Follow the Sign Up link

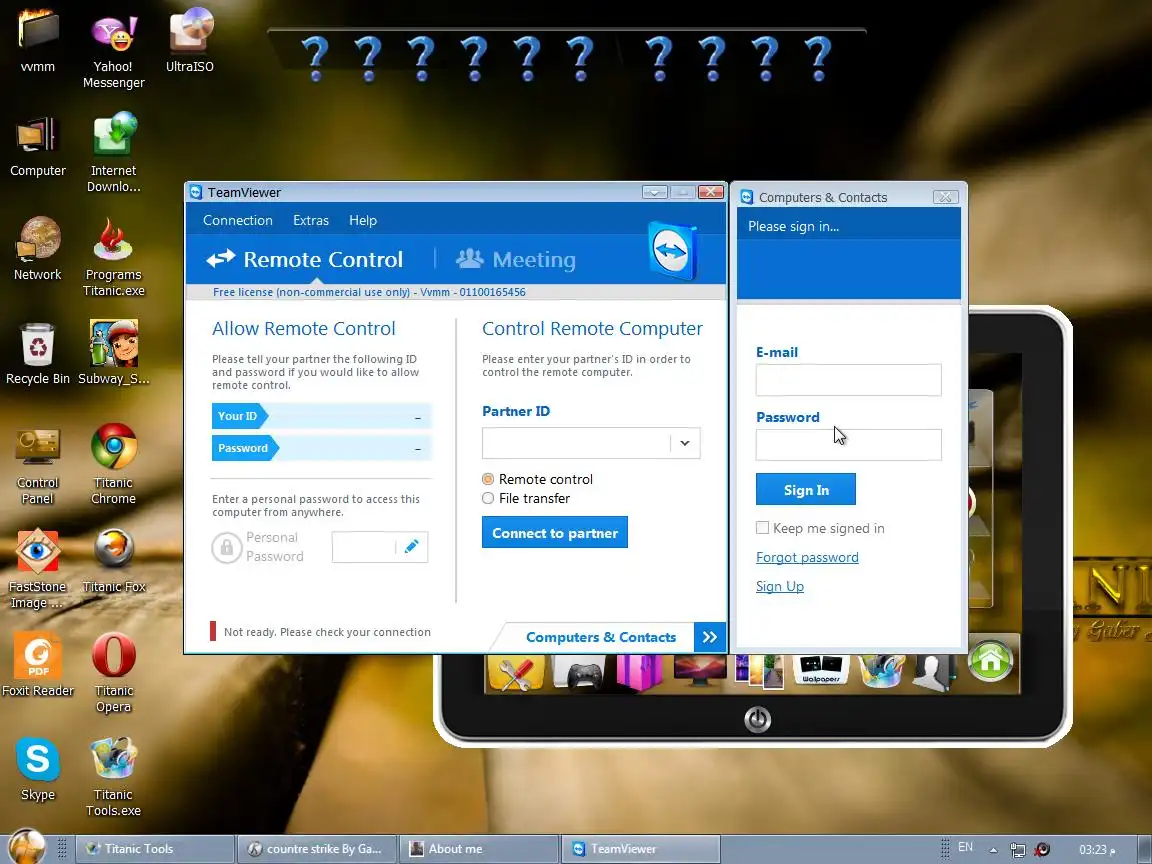point(780,586)
